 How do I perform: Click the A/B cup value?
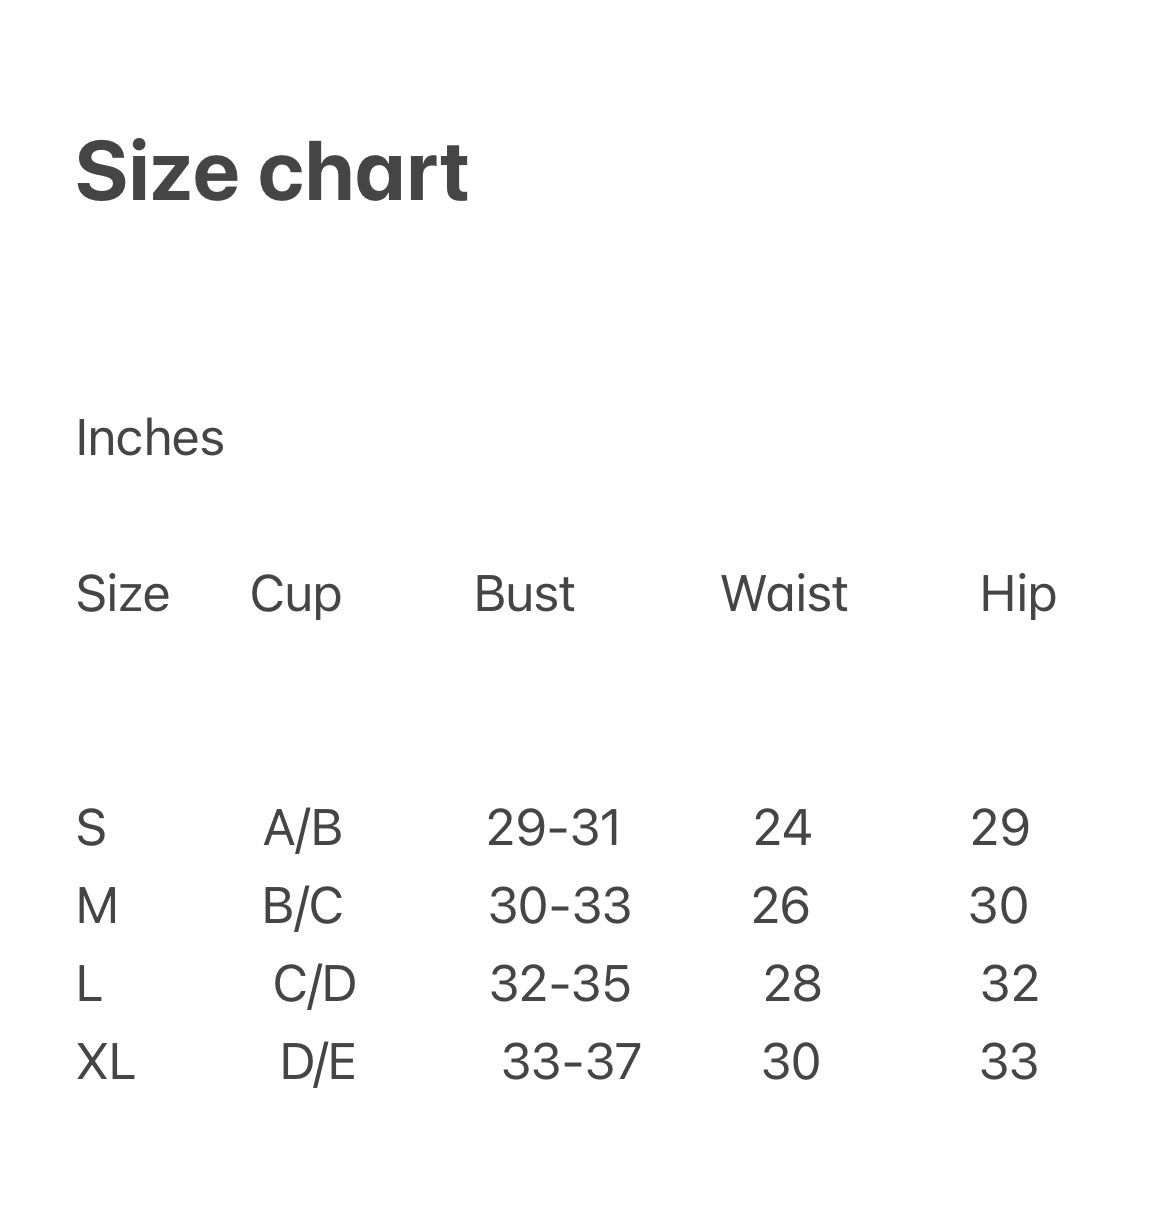point(303,828)
